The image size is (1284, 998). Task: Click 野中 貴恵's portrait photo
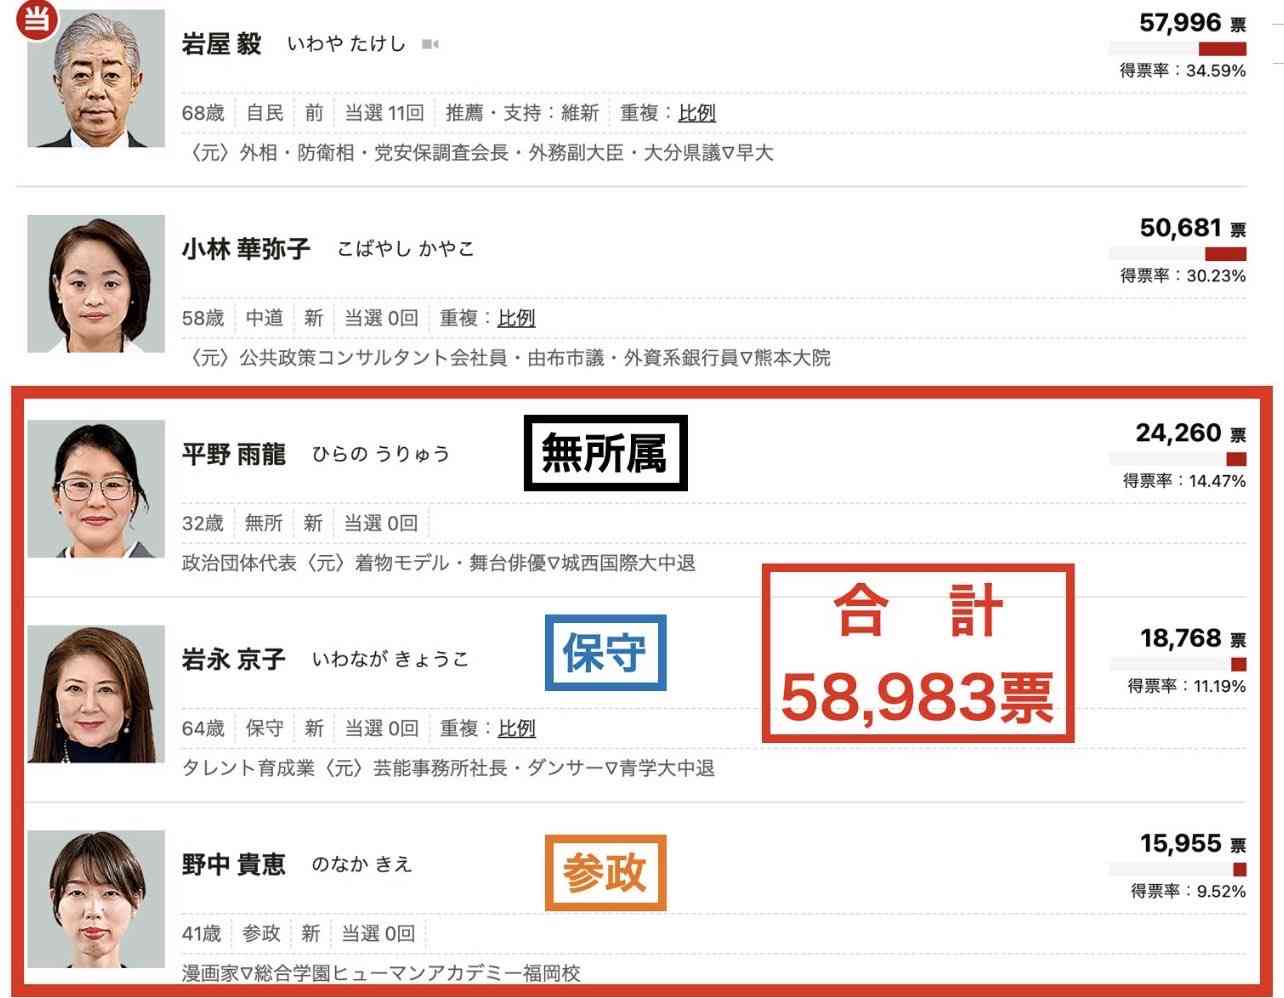[x=96, y=899]
